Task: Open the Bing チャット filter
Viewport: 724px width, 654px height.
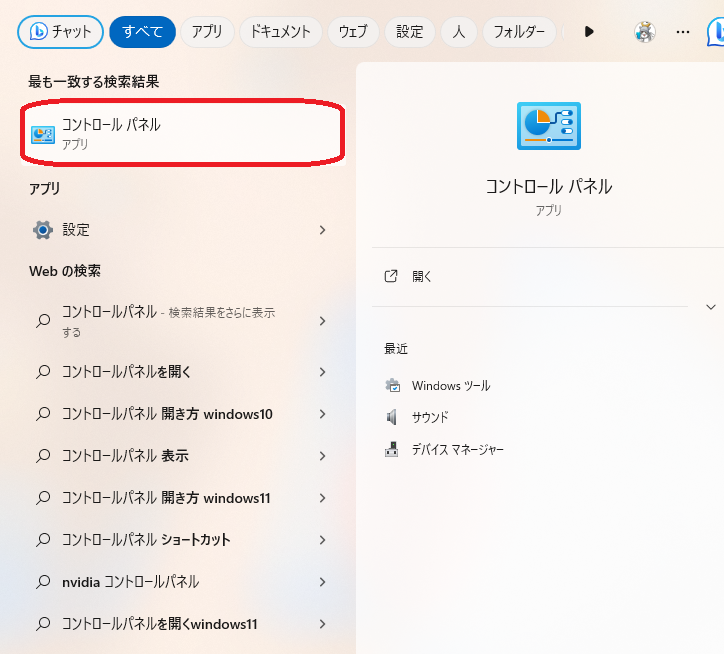Action: point(60,32)
